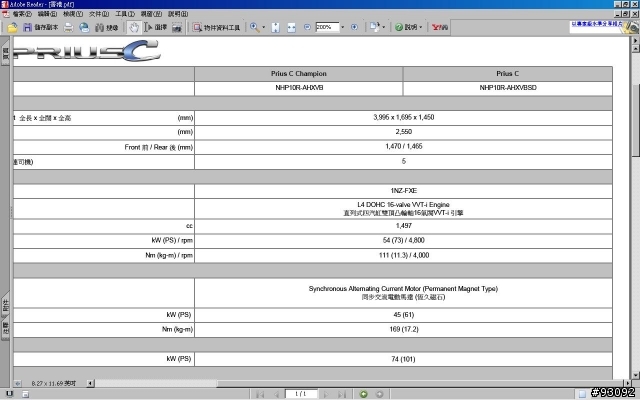Screen dimensions: 640x400
Task: Go to the Previous Page button
Action: click(x=276, y=394)
